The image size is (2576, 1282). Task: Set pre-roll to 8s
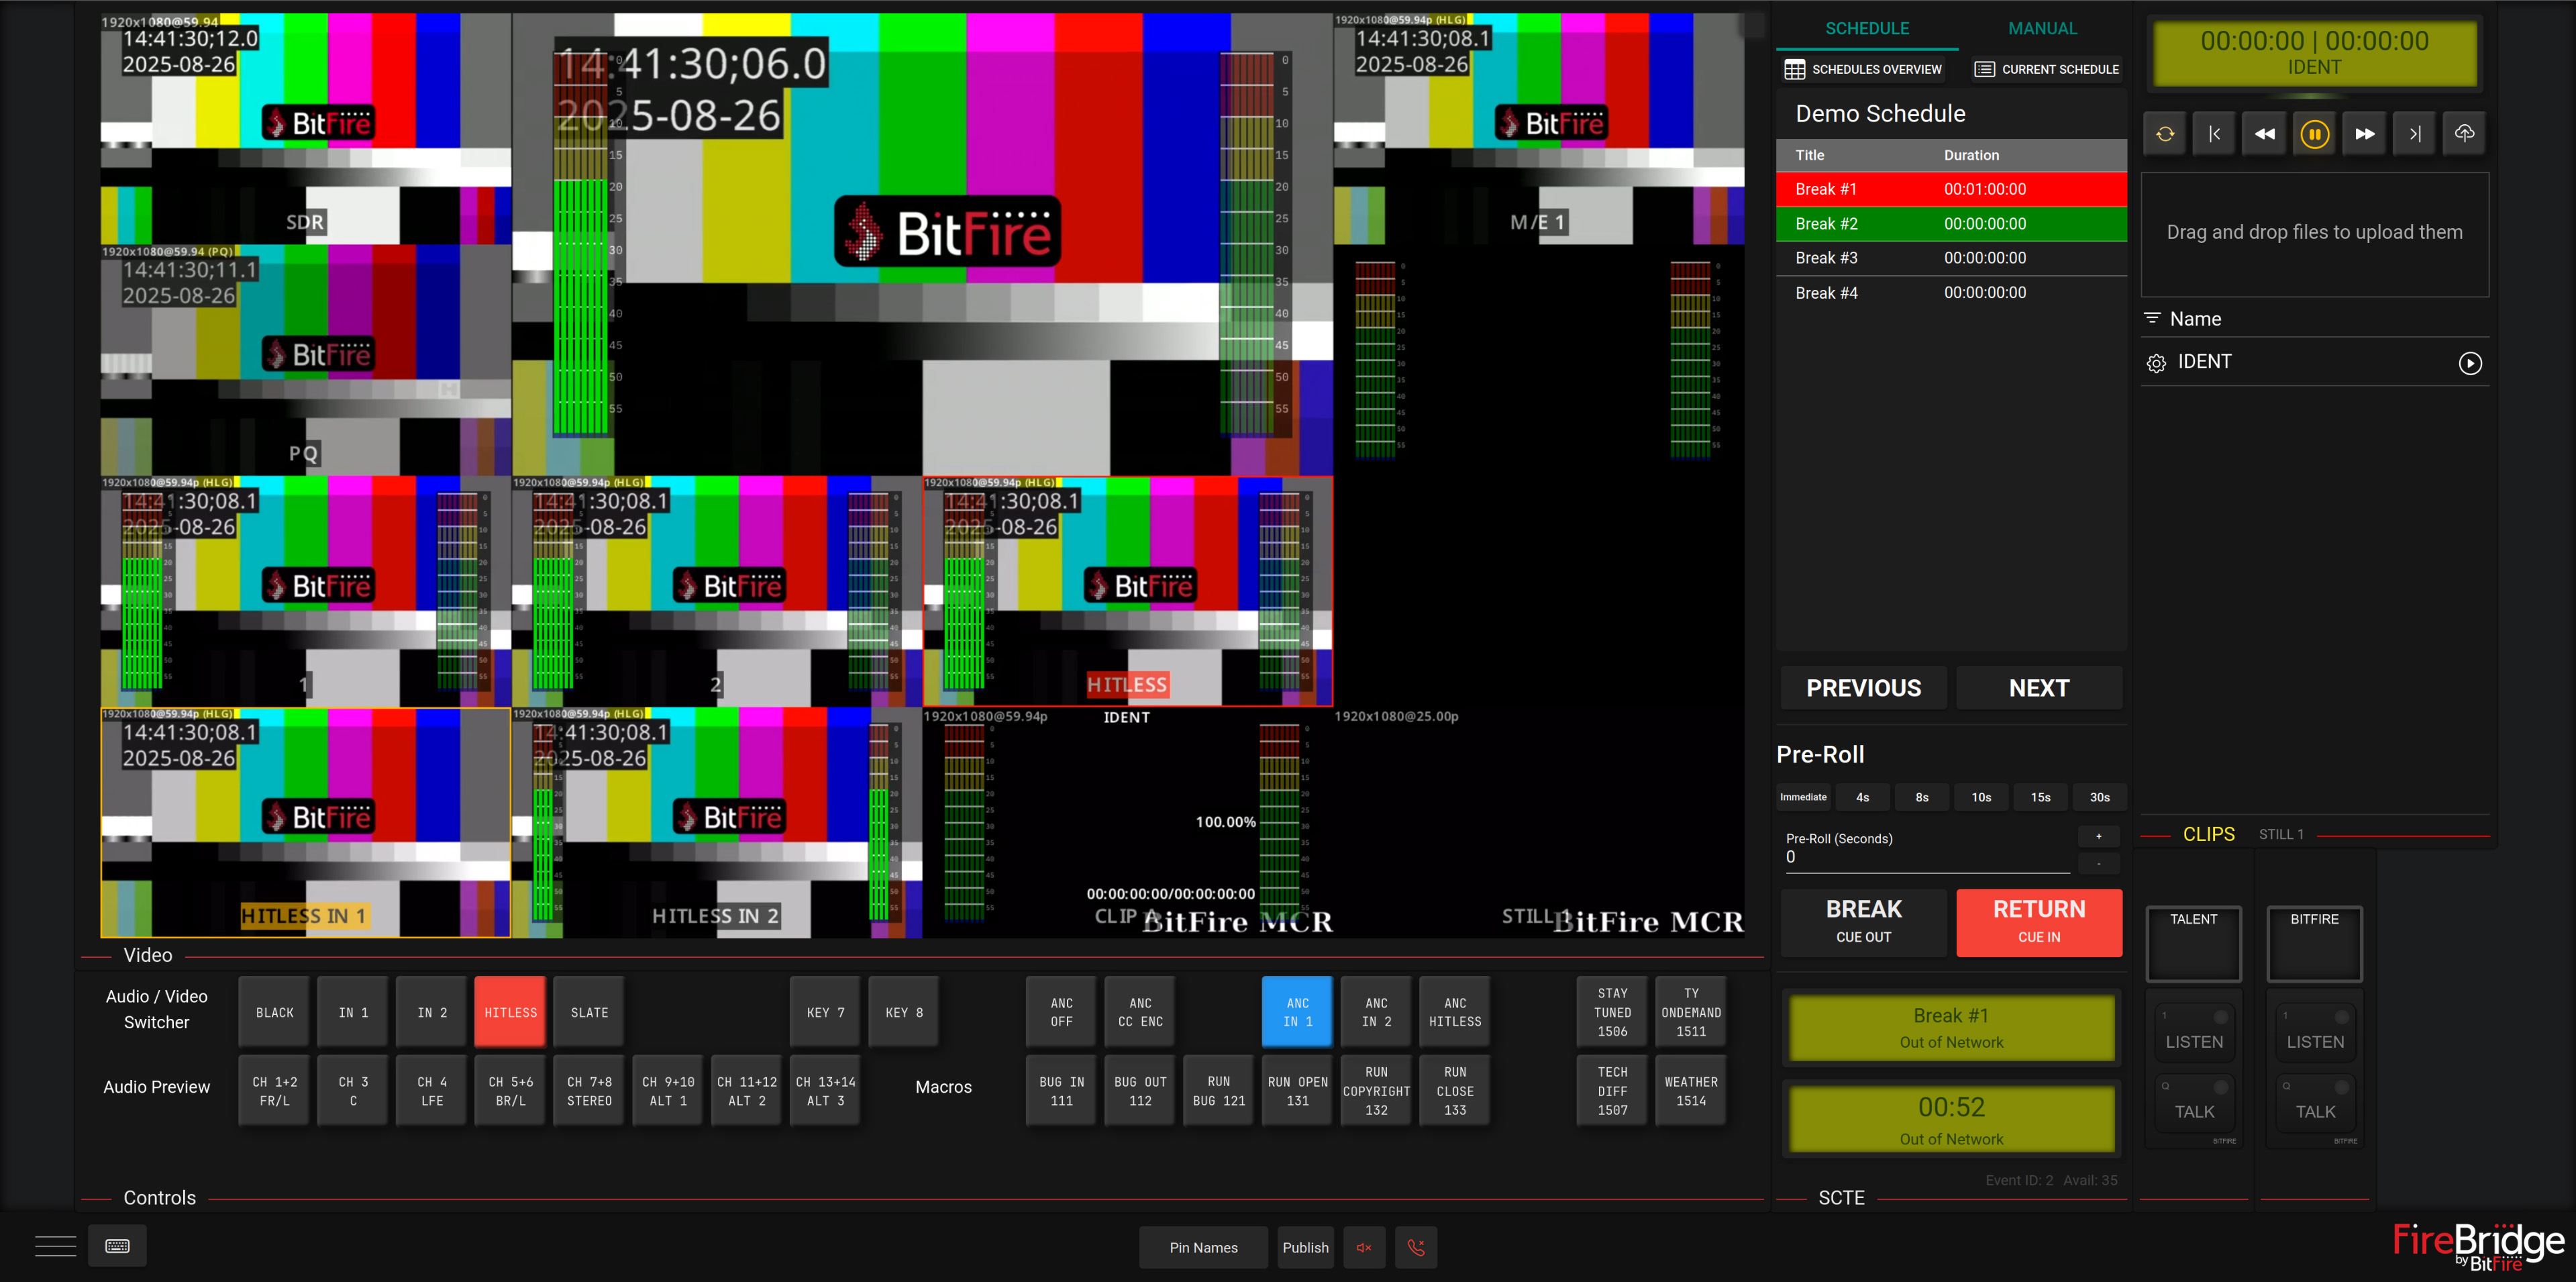click(x=1922, y=797)
